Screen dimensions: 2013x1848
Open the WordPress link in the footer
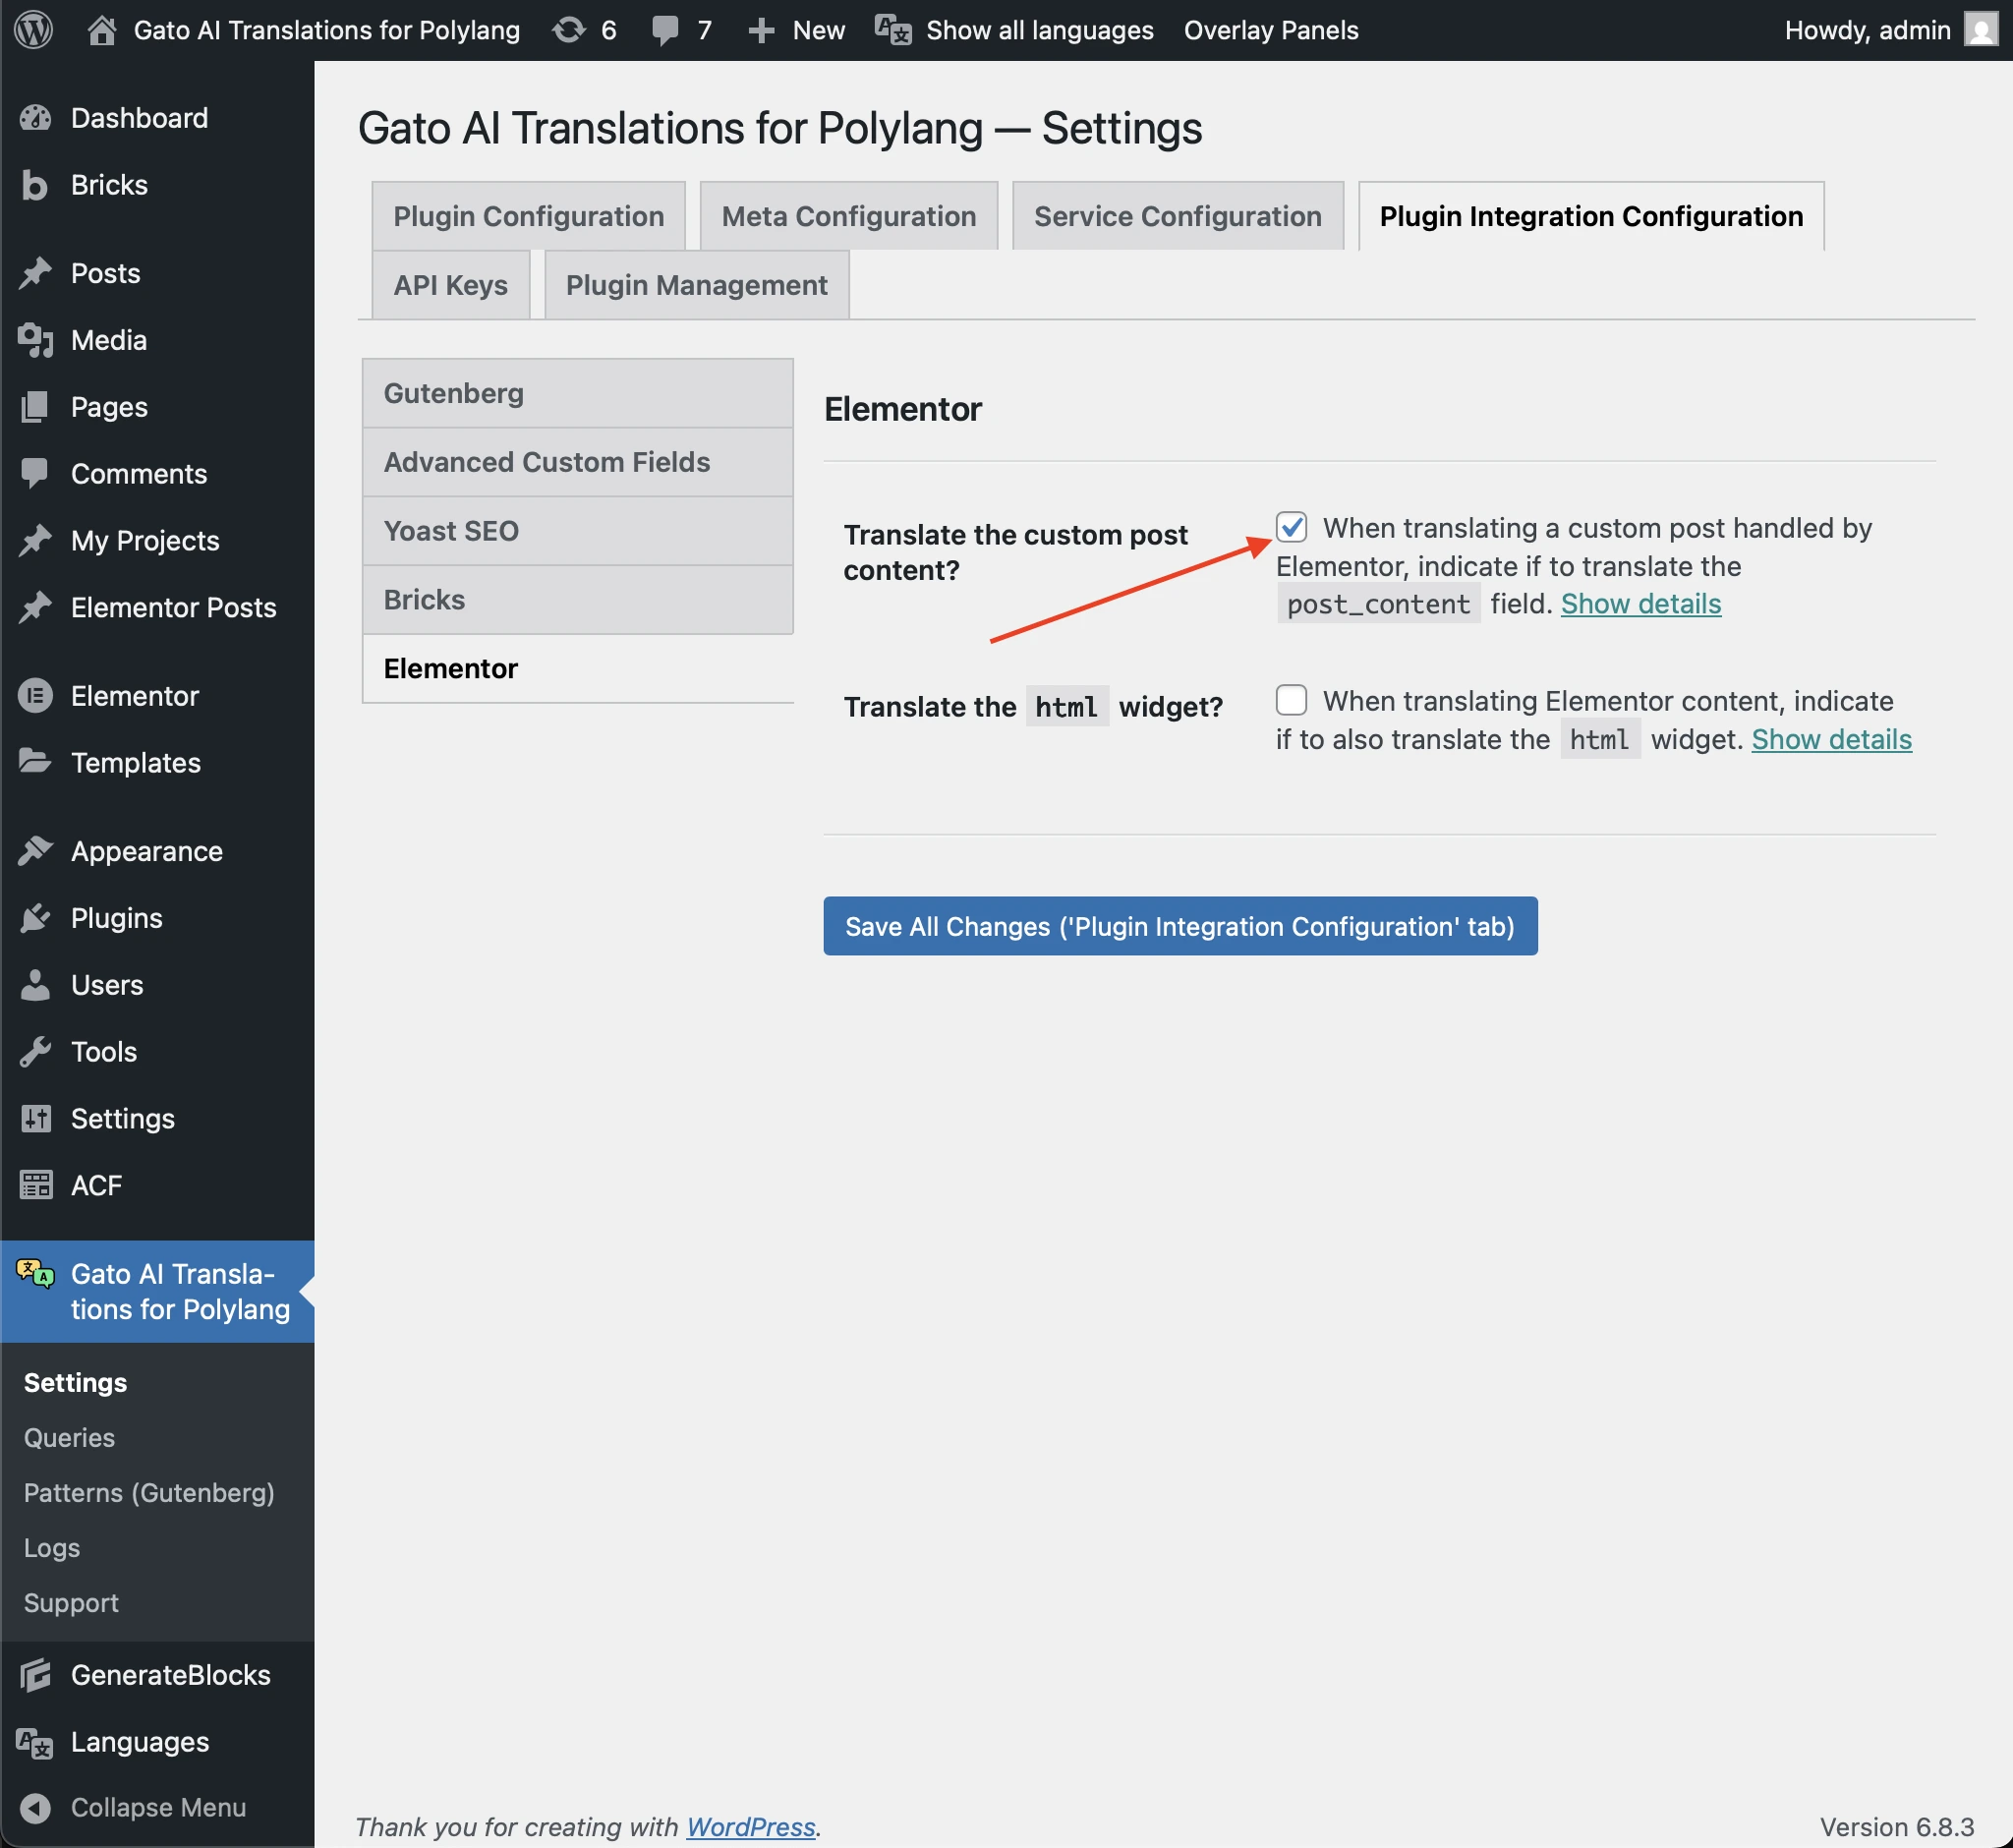coord(750,1826)
